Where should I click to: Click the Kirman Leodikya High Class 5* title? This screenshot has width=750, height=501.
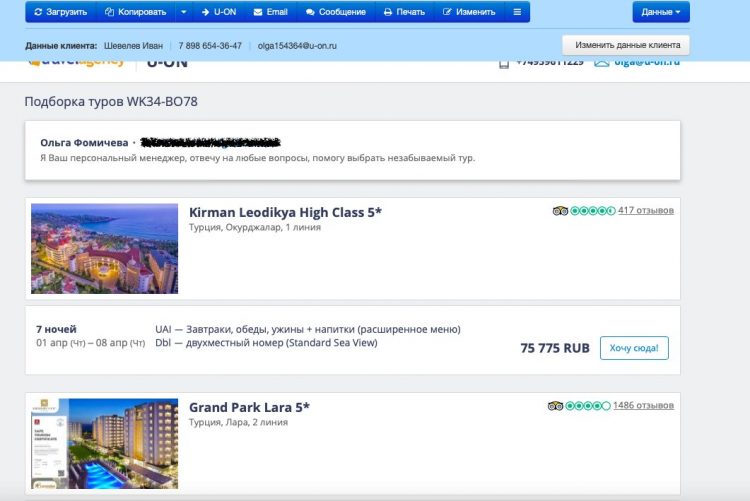click(285, 212)
